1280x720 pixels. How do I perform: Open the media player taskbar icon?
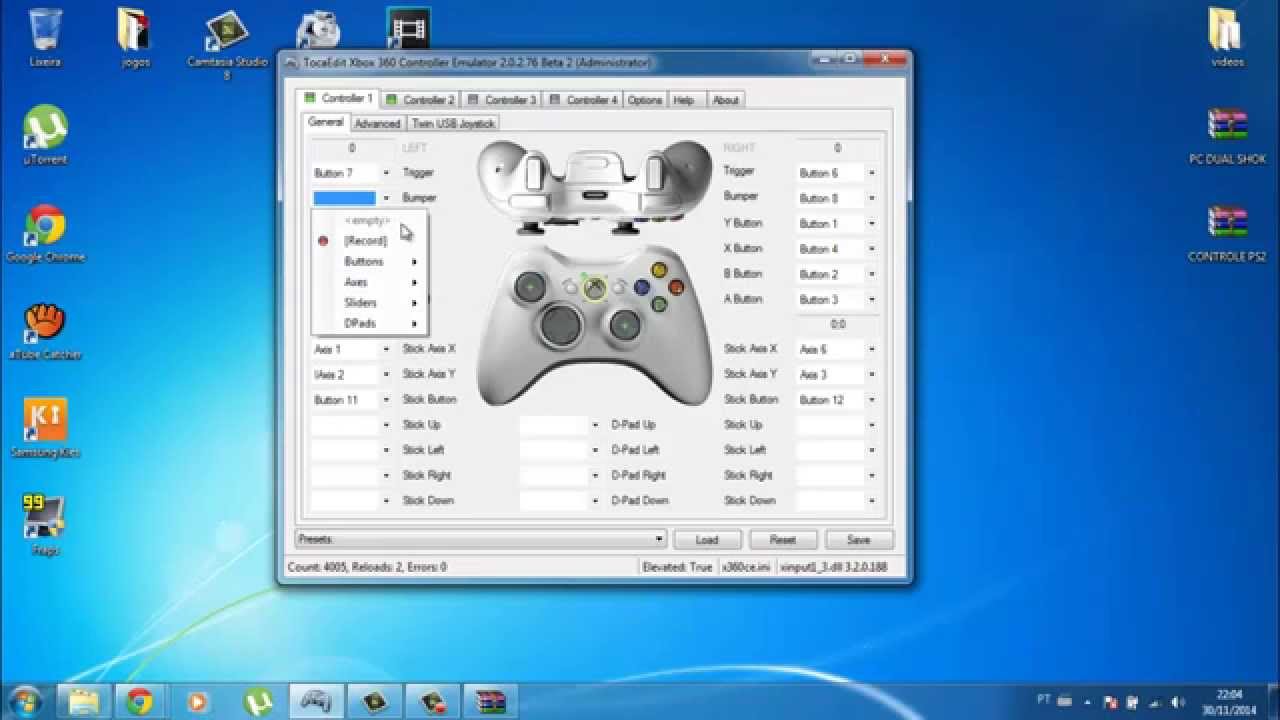[198, 700]
